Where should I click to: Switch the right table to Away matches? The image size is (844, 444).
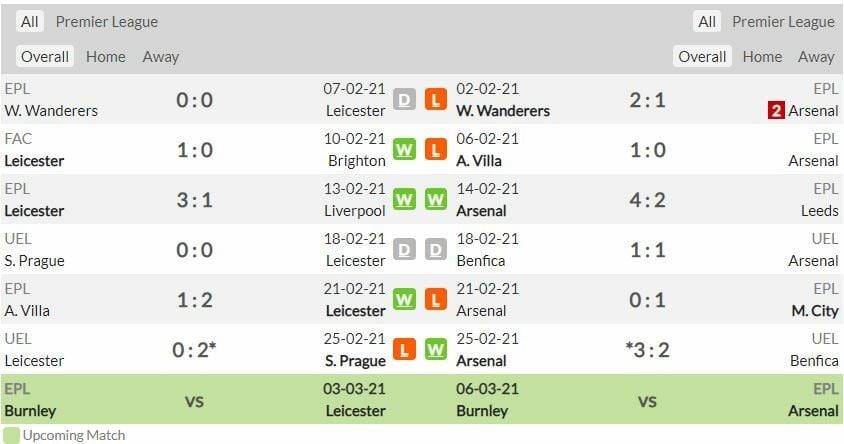(x=816, y=57)
